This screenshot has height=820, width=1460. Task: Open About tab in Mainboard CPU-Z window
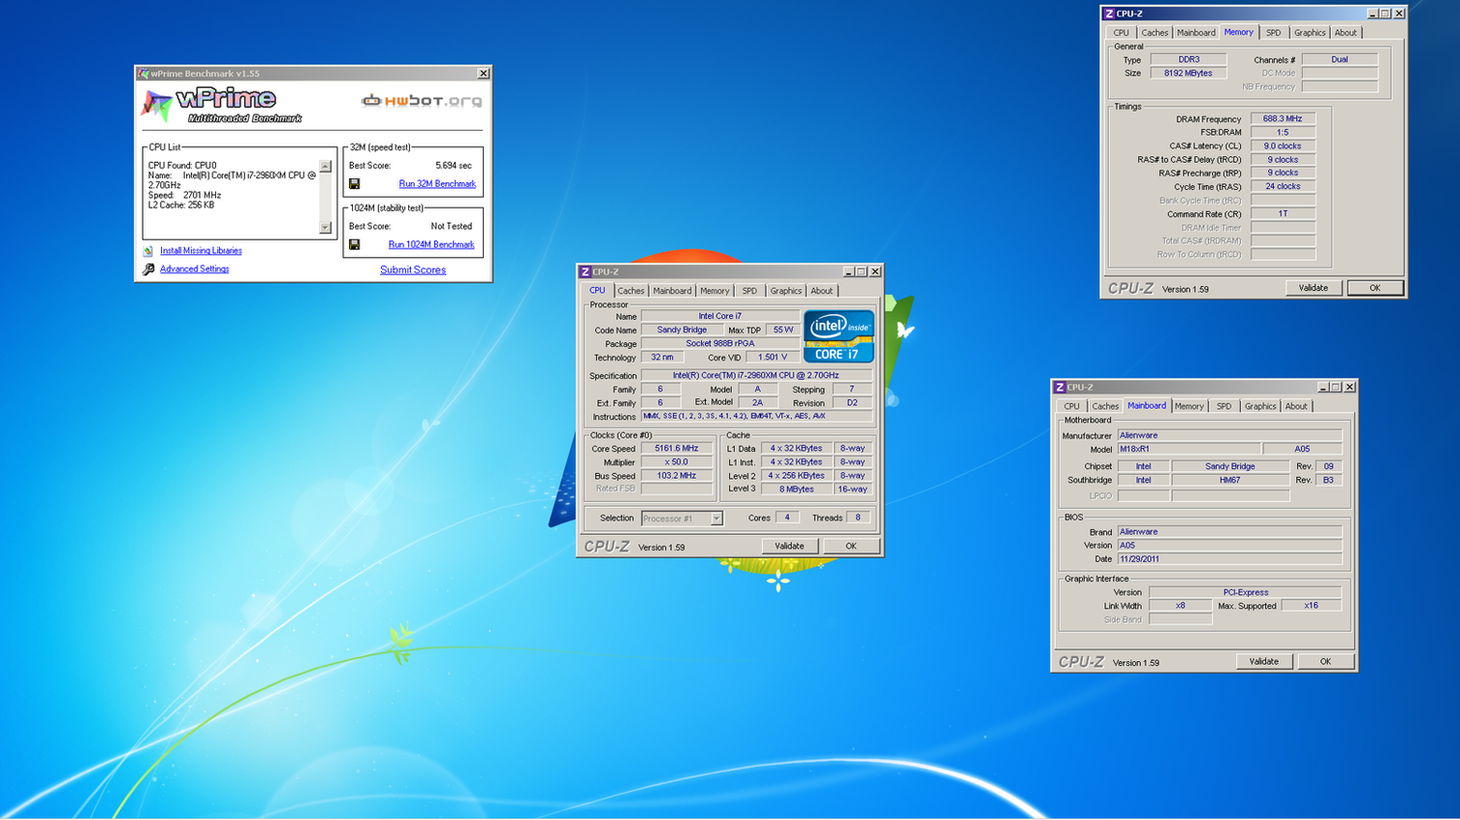1296,406
